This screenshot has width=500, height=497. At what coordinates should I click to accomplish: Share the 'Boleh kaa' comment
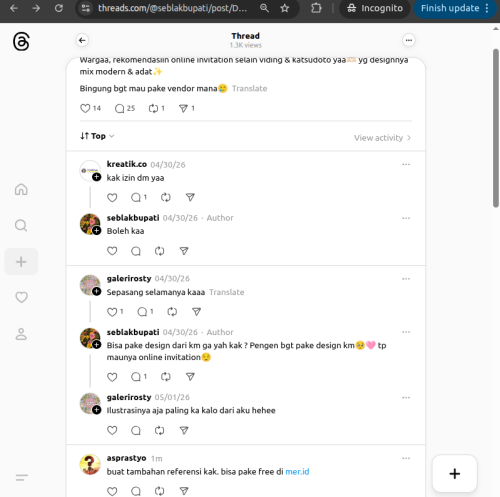(184, 251)
